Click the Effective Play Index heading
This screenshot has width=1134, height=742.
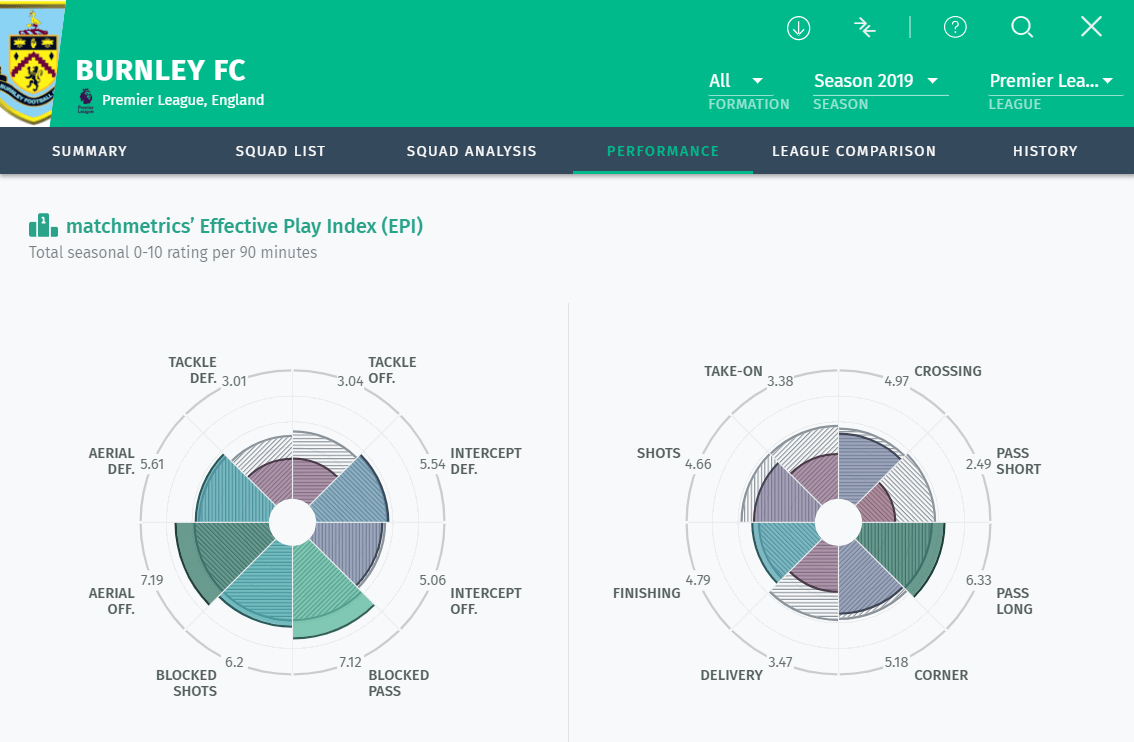[x=244, y=226]
